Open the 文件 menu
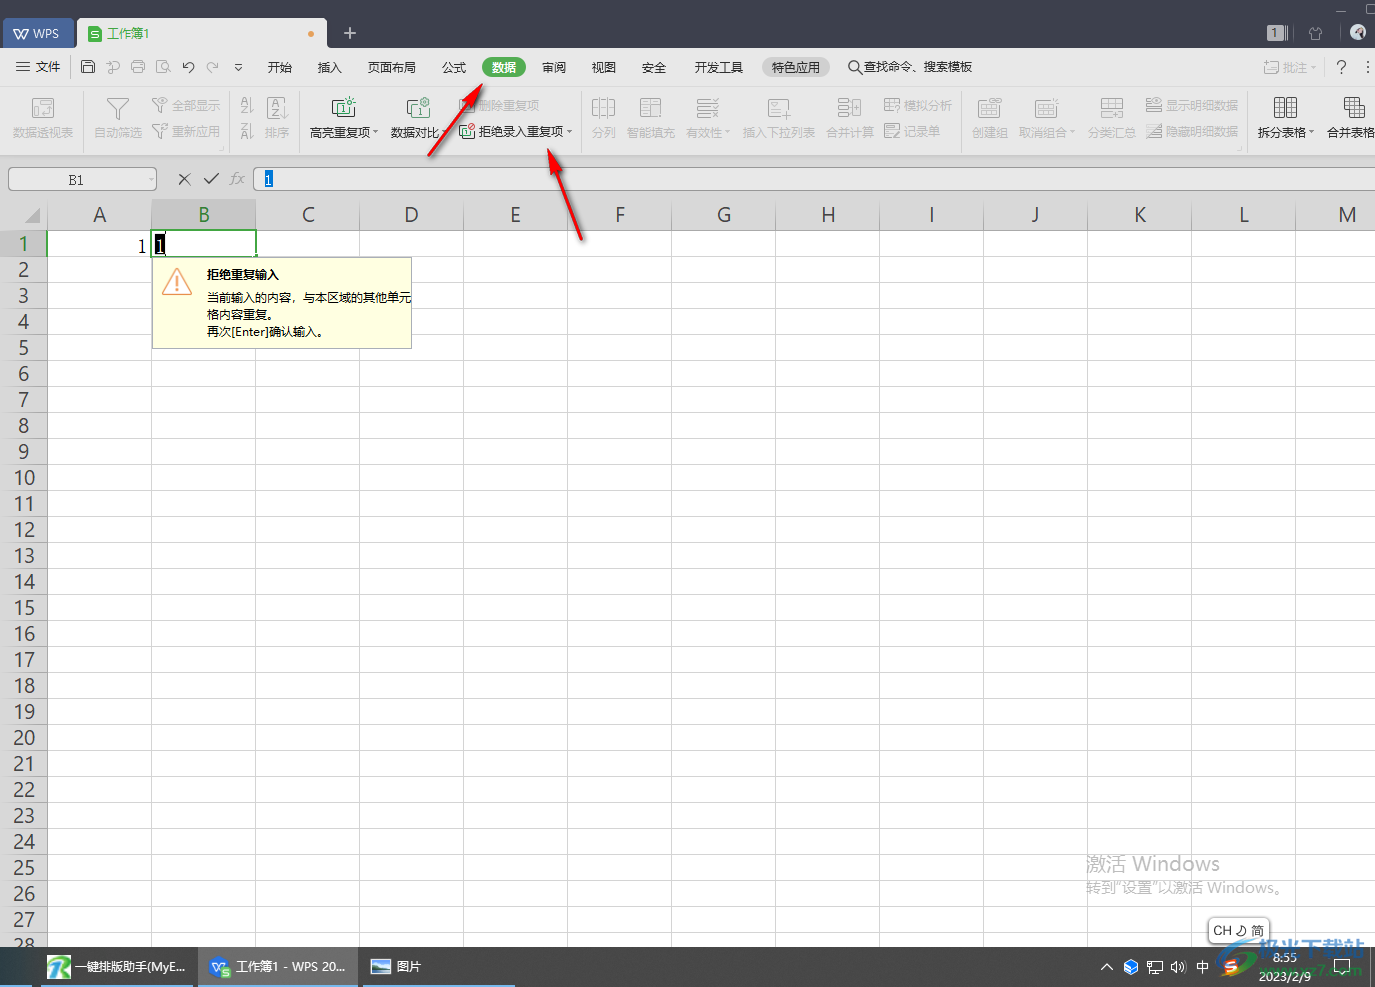1375x987 pixels. (38, 67)
